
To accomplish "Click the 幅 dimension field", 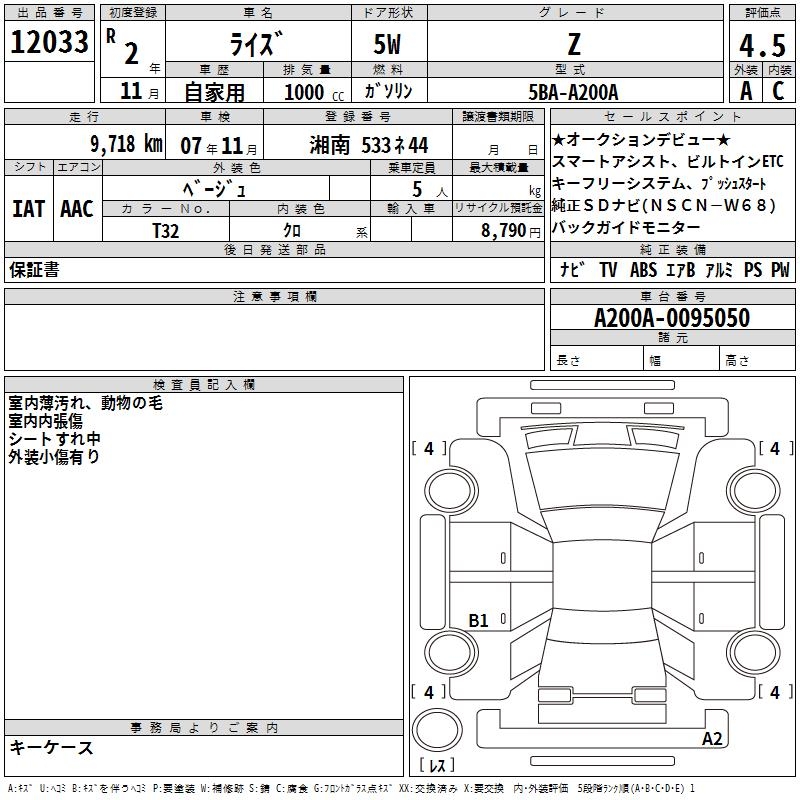I will [x=681, y=359].
